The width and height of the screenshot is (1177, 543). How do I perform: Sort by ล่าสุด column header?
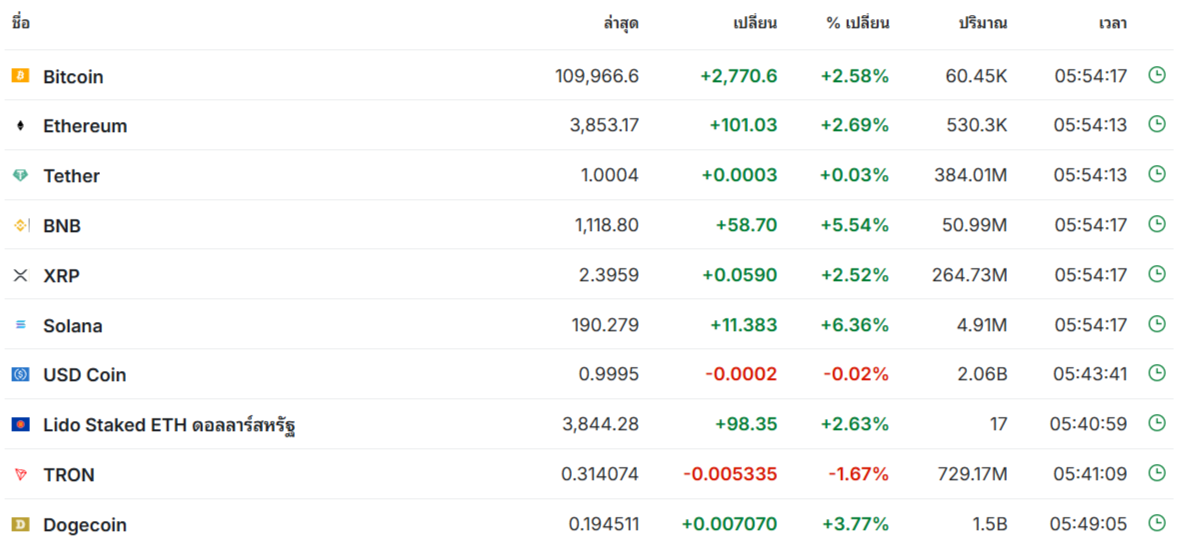click(x=620, y=23)
